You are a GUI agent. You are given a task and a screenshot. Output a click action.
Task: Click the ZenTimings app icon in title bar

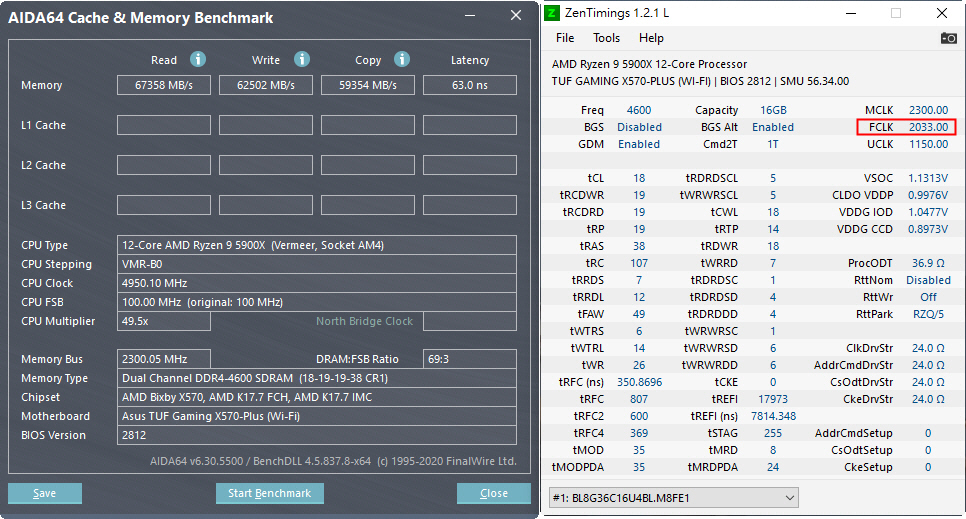pyautogui.click(x=552, y=13)
